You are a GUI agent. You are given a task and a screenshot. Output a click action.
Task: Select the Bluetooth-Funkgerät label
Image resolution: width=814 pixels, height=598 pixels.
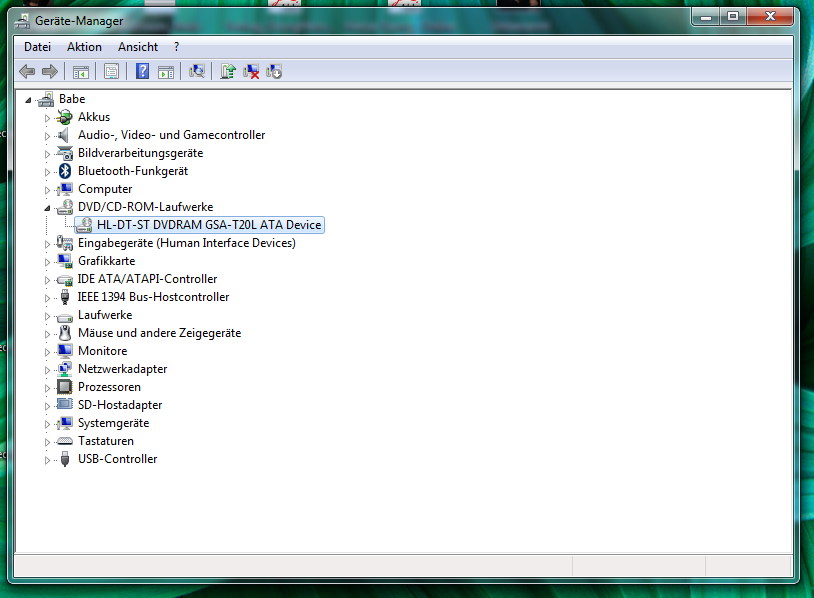pos(133,171)
